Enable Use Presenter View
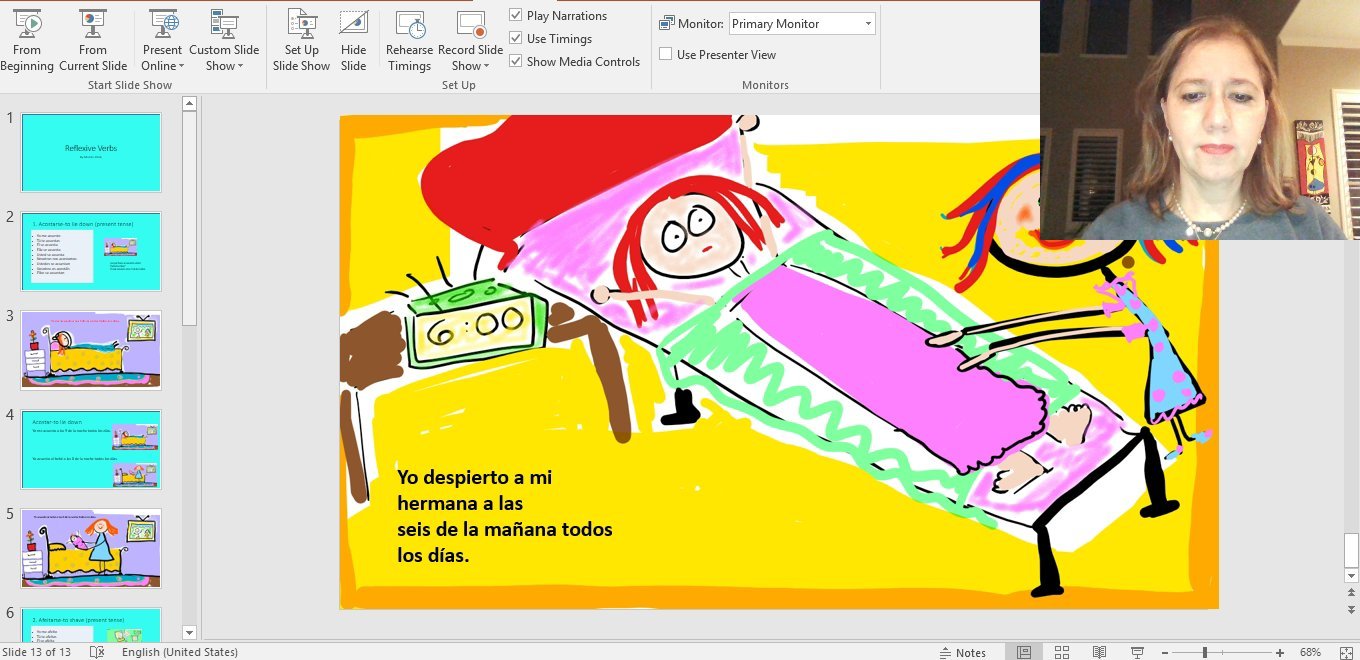The height and width of the screenshot is (660, 1360). (666, 55)
